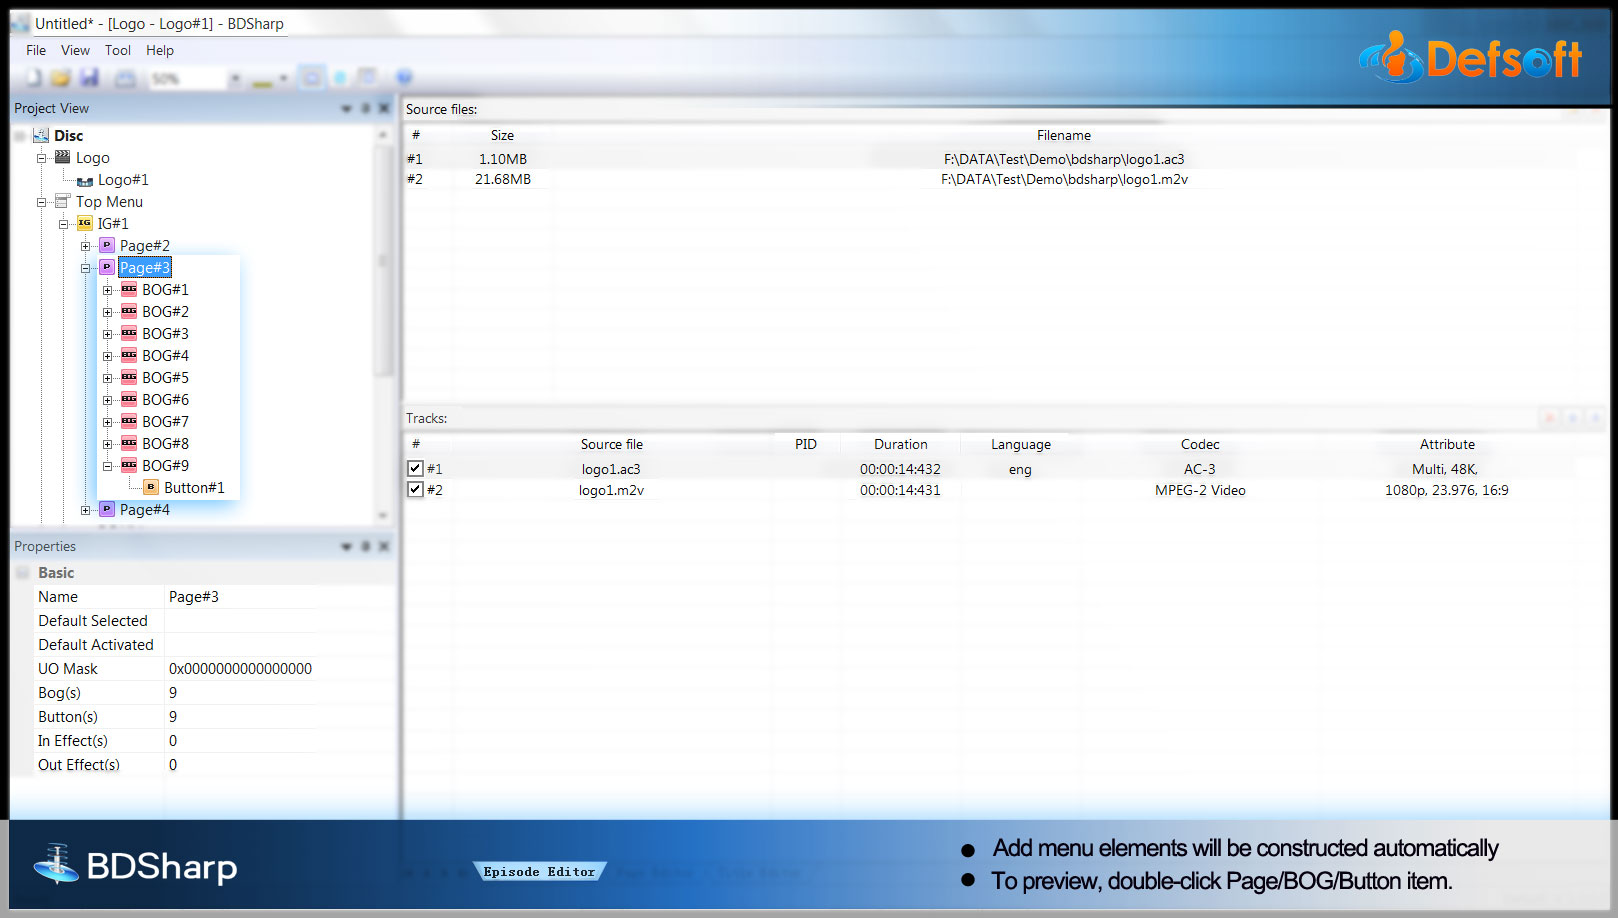Viewport: 1618px width, 918px height.
Task: Open the File menu
Action: pos(36,50)
